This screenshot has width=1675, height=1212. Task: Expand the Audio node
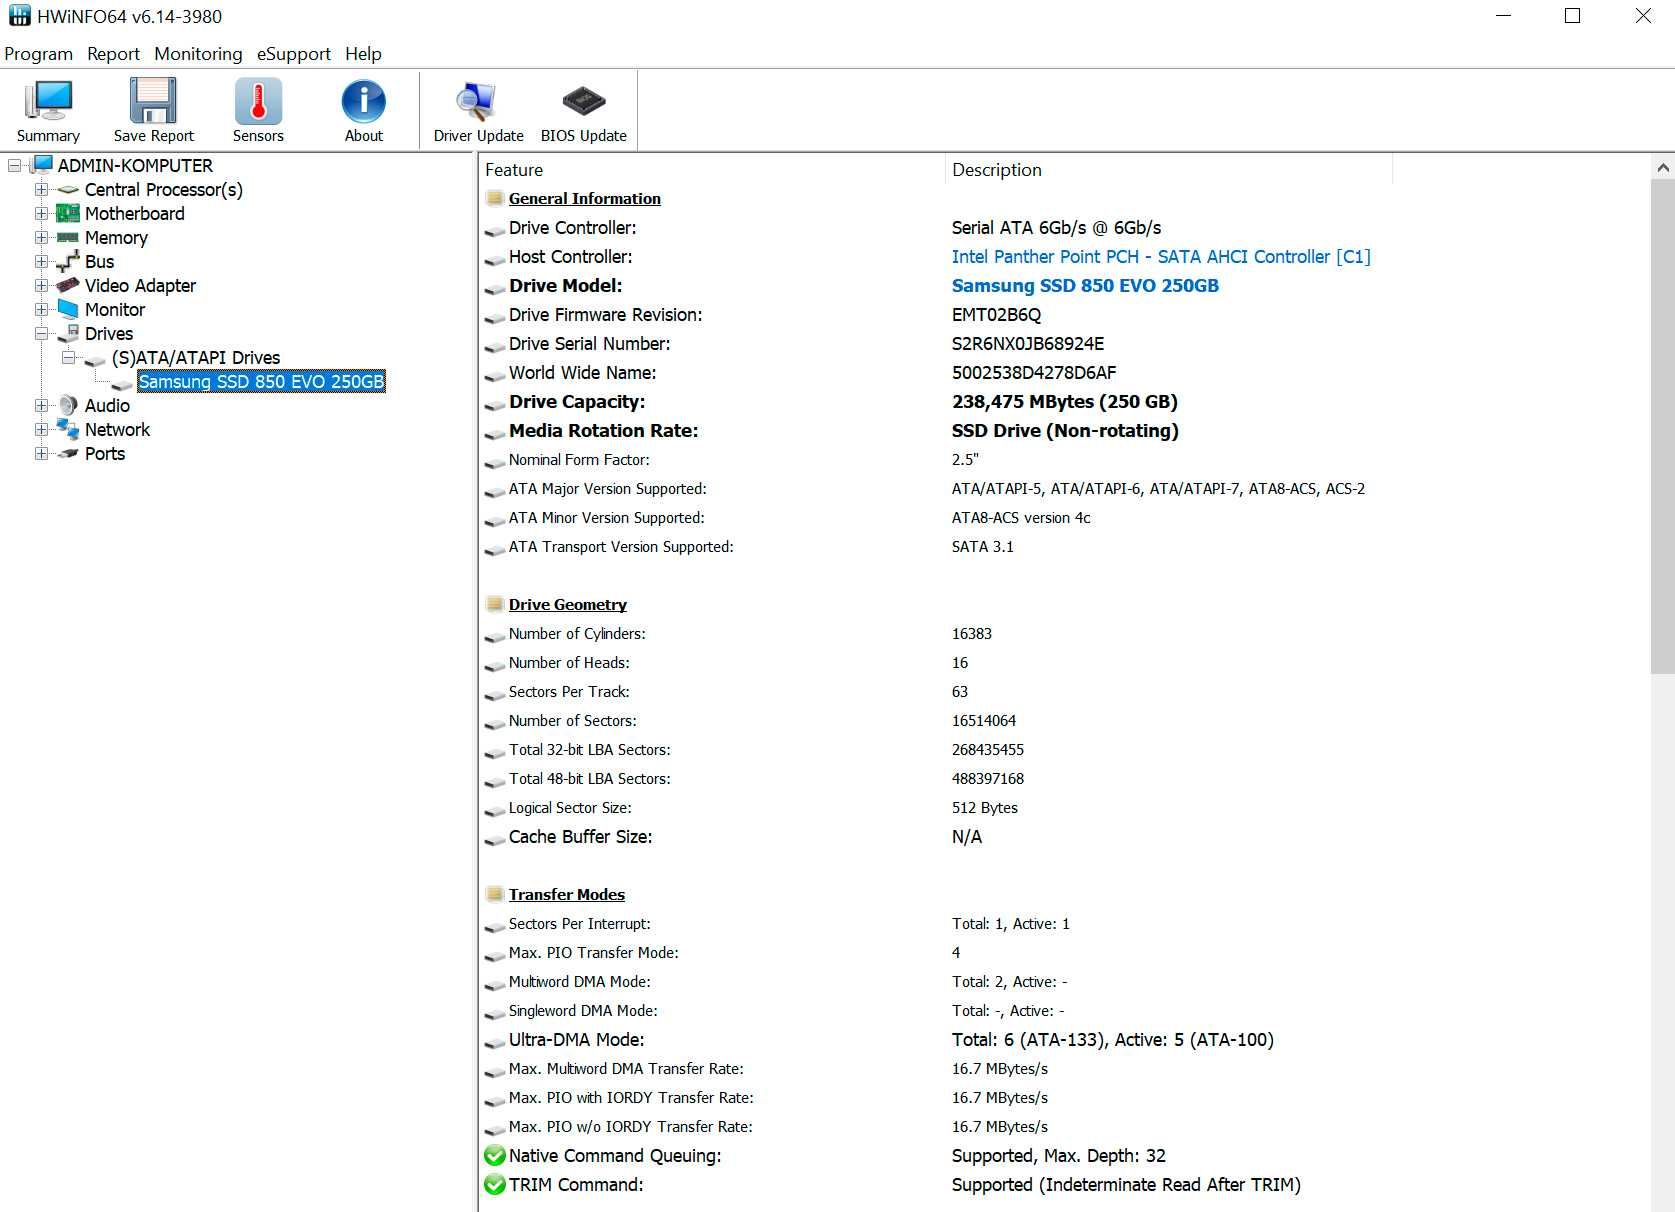click(41, 405)
